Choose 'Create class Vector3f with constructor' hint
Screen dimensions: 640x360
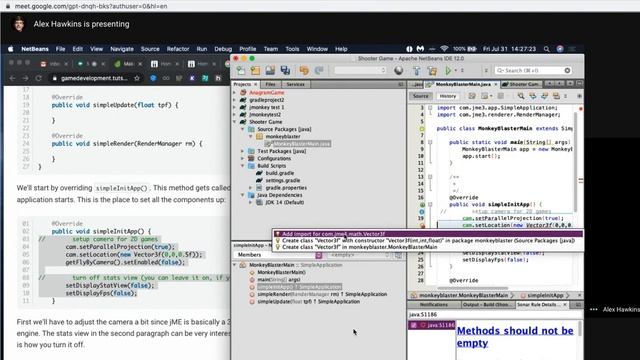[x=428, y=241]
